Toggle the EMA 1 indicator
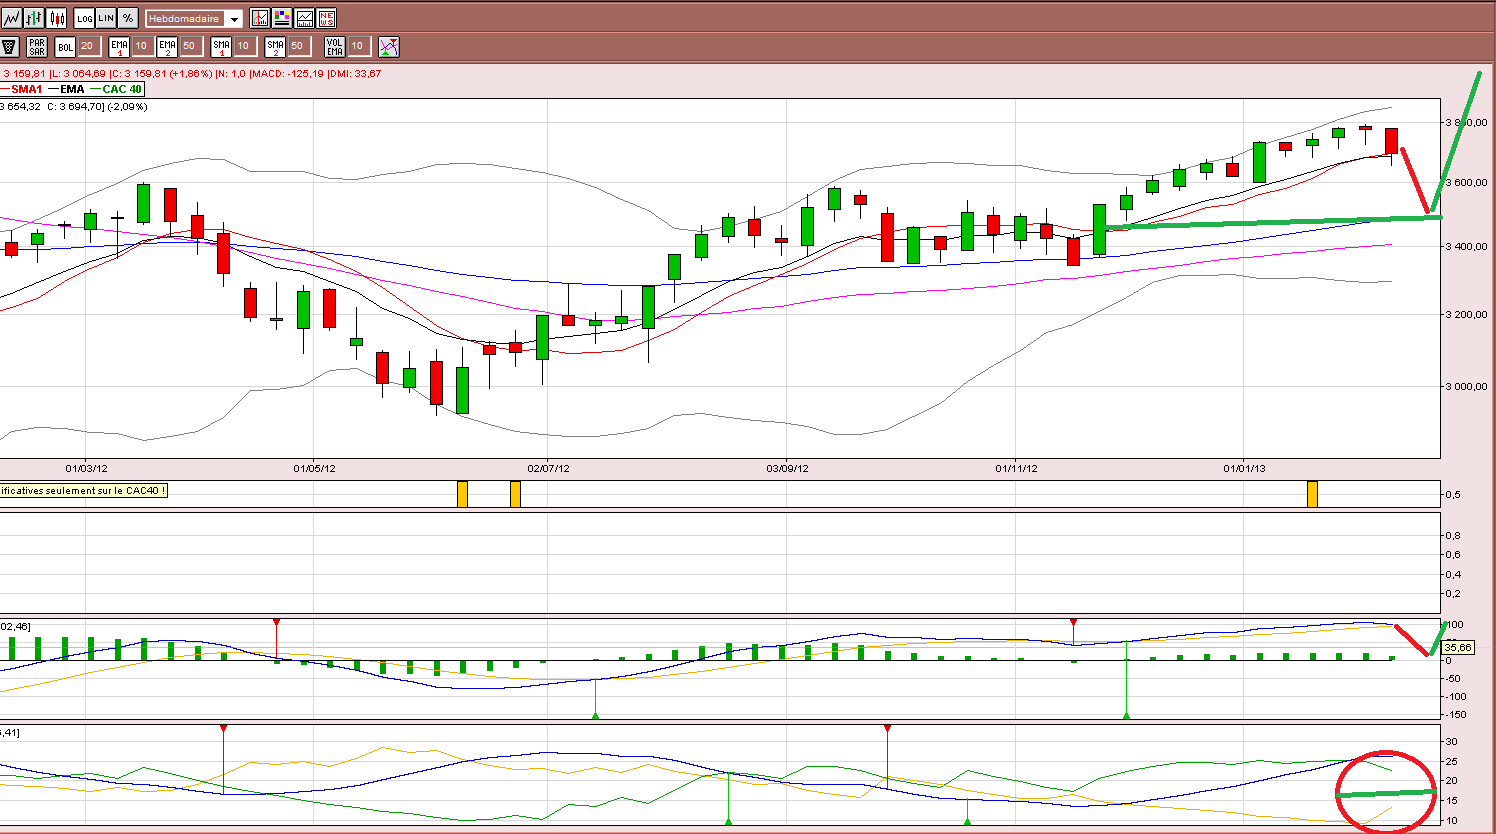This screenshot has width=1496, height=834. 119,46
